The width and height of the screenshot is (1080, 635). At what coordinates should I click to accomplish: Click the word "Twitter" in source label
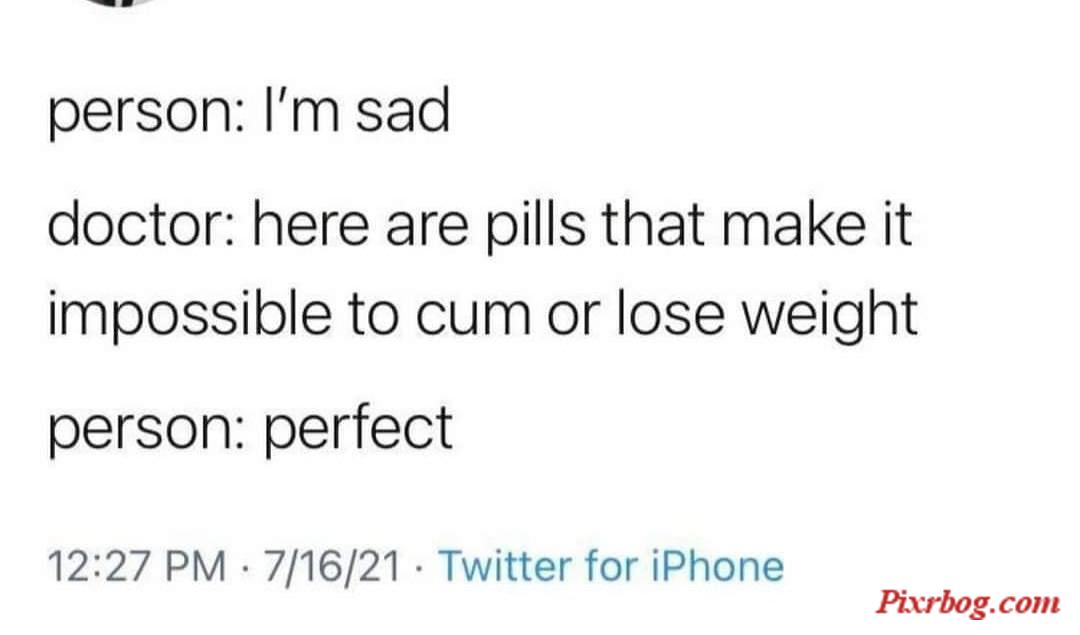[504, 566]
